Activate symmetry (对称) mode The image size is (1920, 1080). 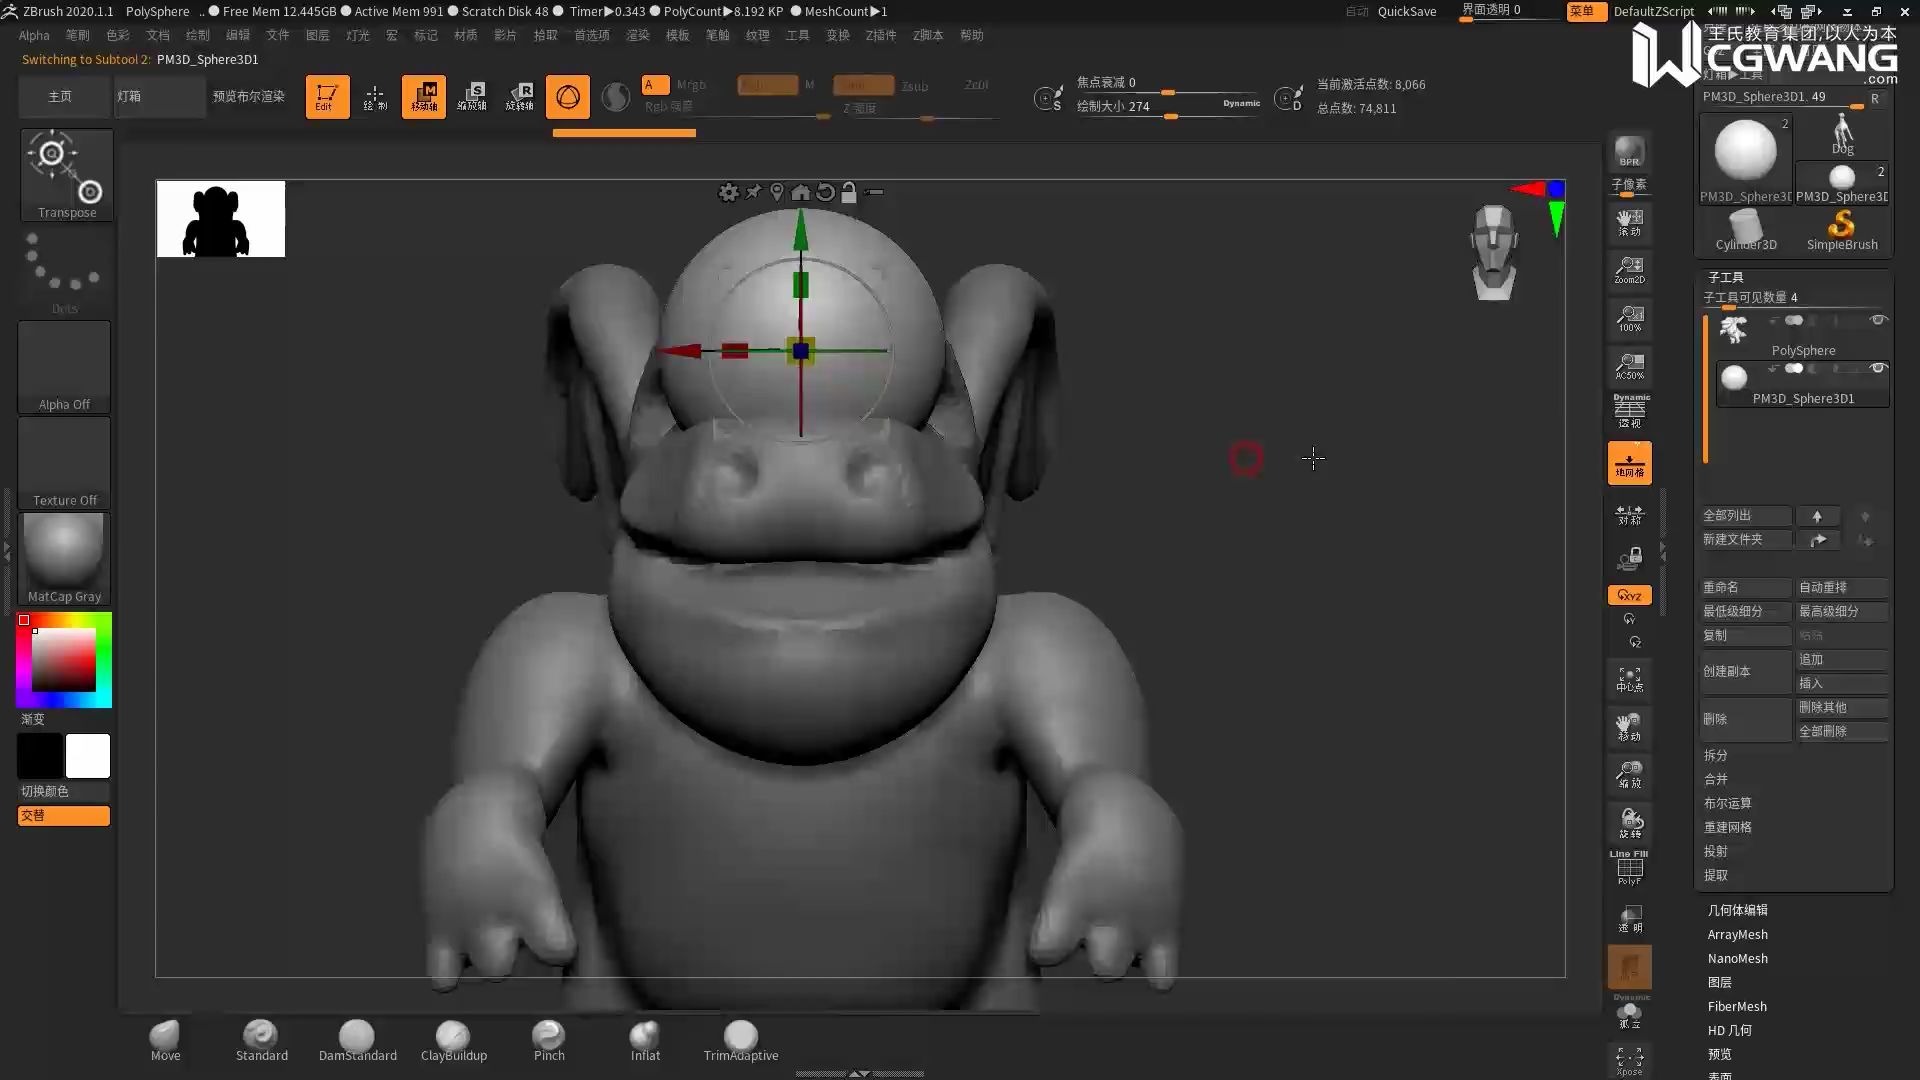point(1629,514)
